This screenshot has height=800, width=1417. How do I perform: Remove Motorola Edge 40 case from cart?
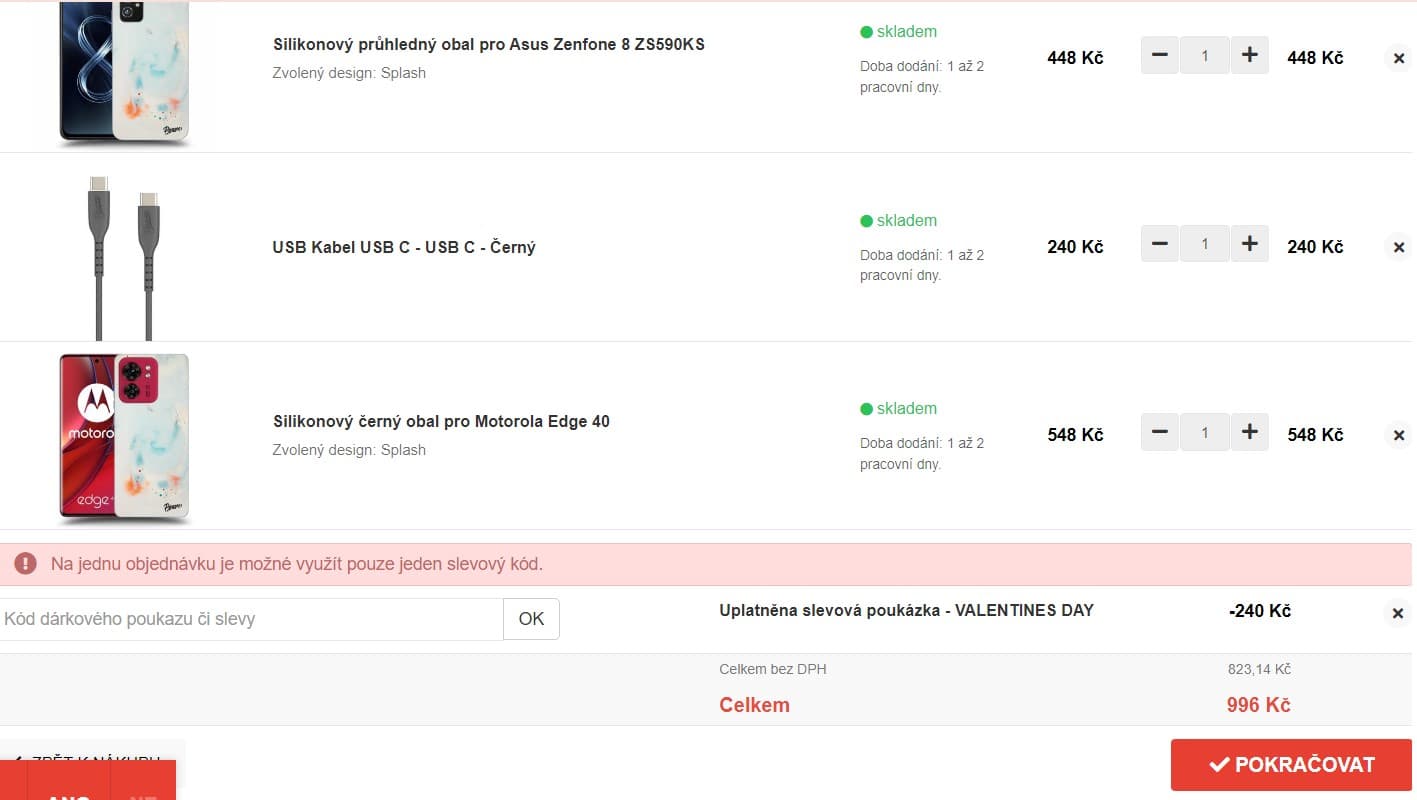(1398, 435)
